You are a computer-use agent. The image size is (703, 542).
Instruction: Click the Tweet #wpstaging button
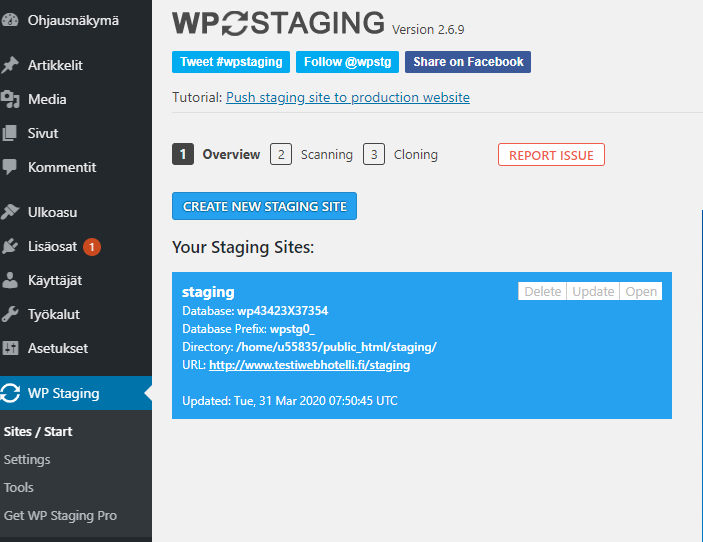tap(231, 62)
